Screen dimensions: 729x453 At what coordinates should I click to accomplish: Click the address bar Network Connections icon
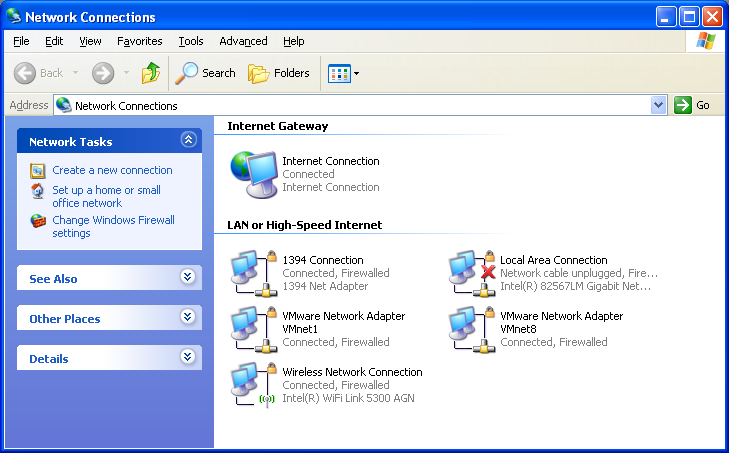[64, 105]
